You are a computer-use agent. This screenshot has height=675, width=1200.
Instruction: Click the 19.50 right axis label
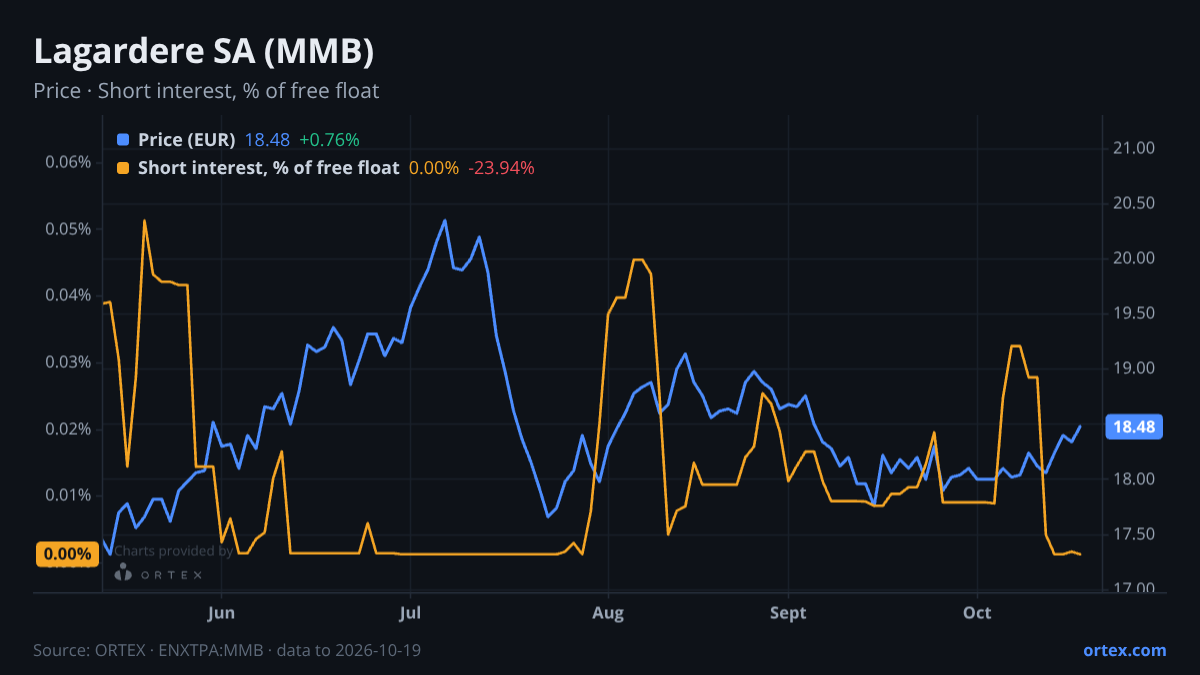click(1133, 313)
